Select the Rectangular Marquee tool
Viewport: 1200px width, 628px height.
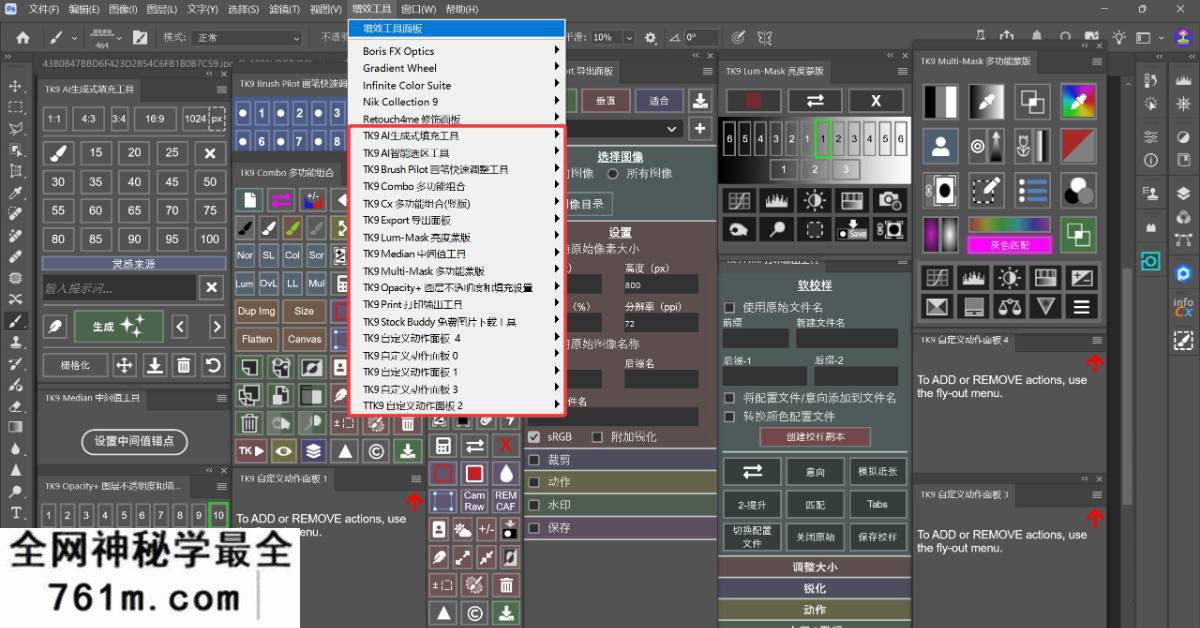tap(15, 107)
